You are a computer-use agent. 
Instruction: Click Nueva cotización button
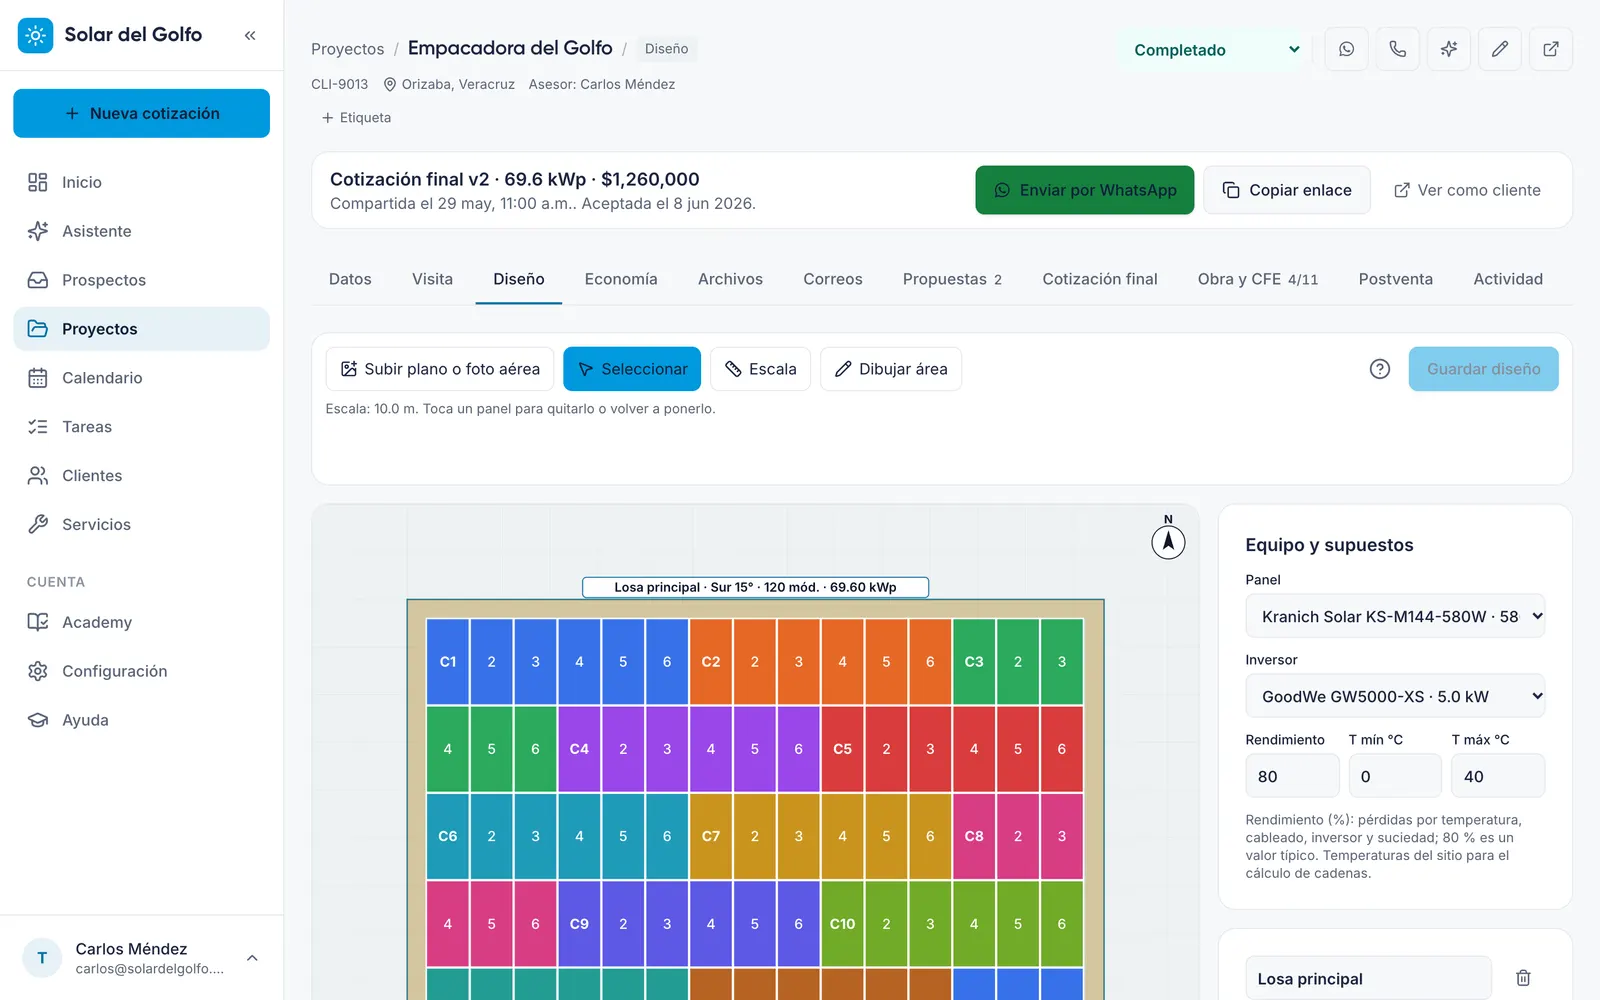(141, 113)
